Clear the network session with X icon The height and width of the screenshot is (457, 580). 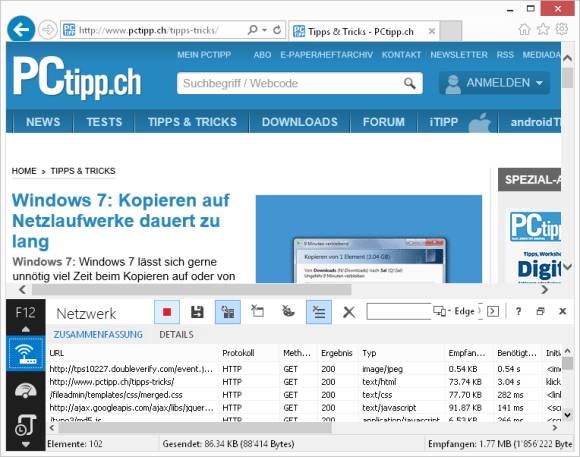tap(349, 312)
